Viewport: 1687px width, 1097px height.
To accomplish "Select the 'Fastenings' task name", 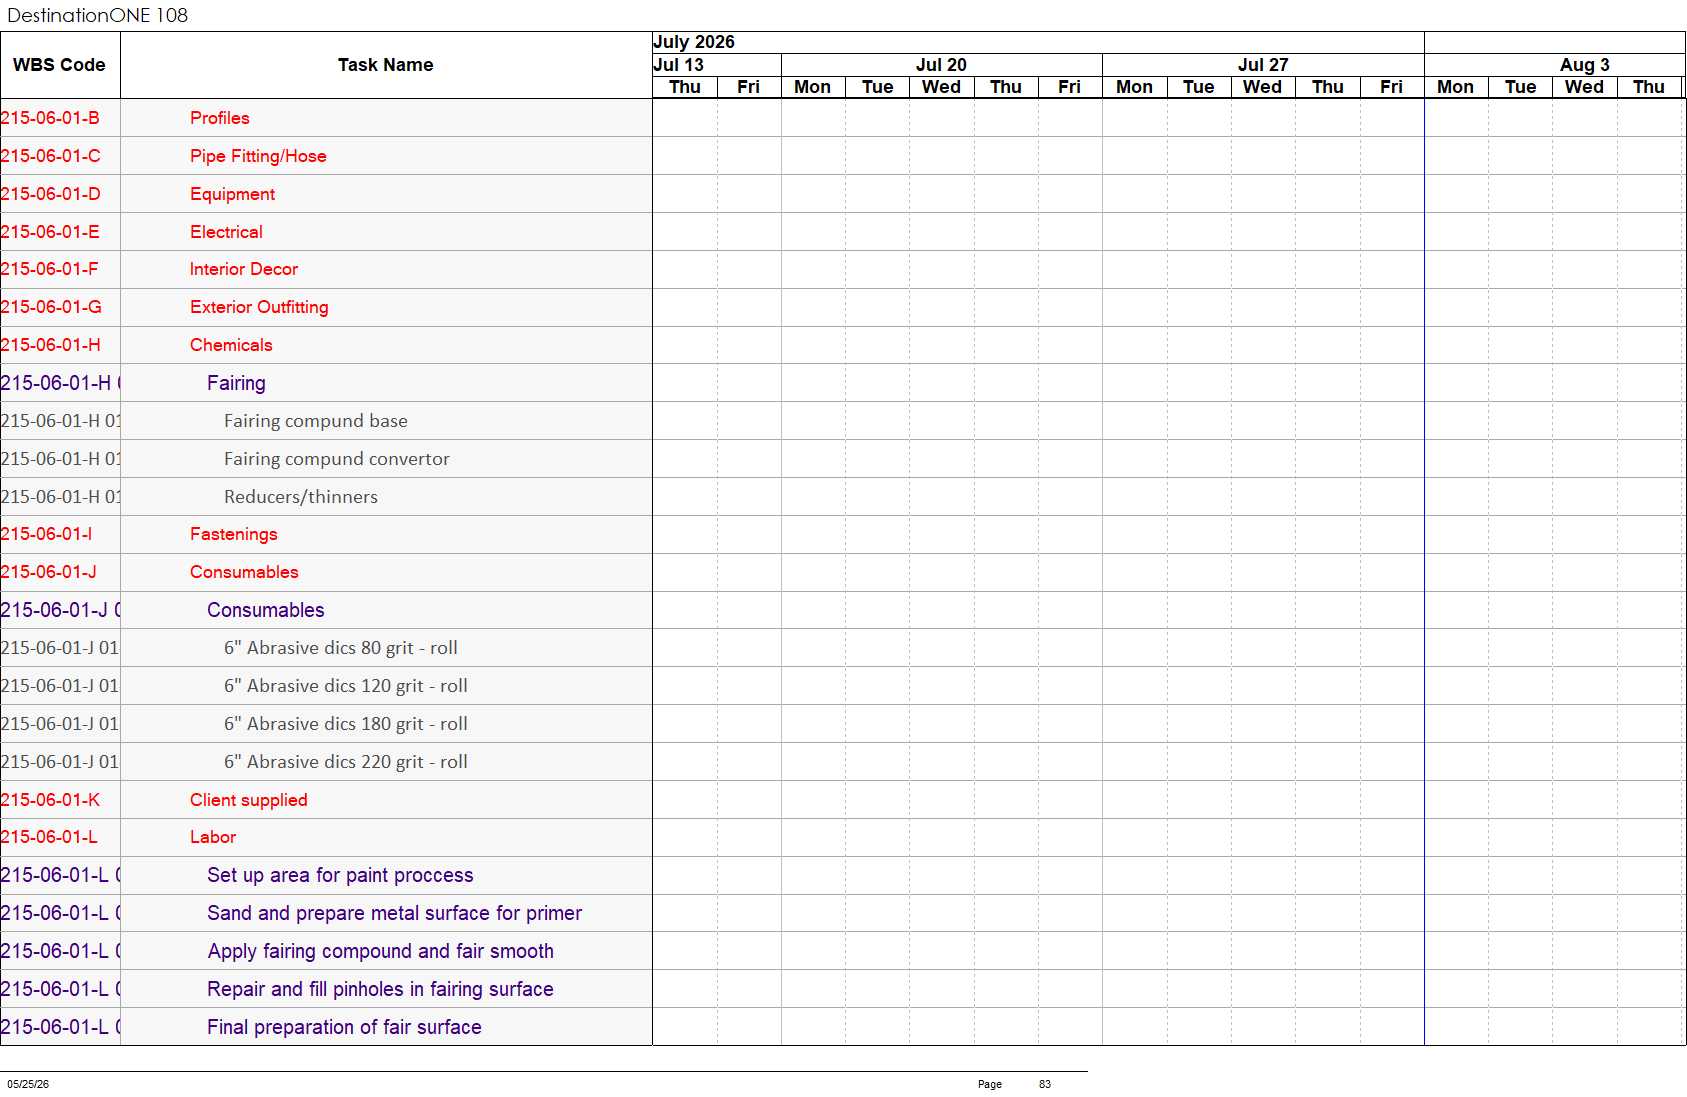I will tap(234, 534).
